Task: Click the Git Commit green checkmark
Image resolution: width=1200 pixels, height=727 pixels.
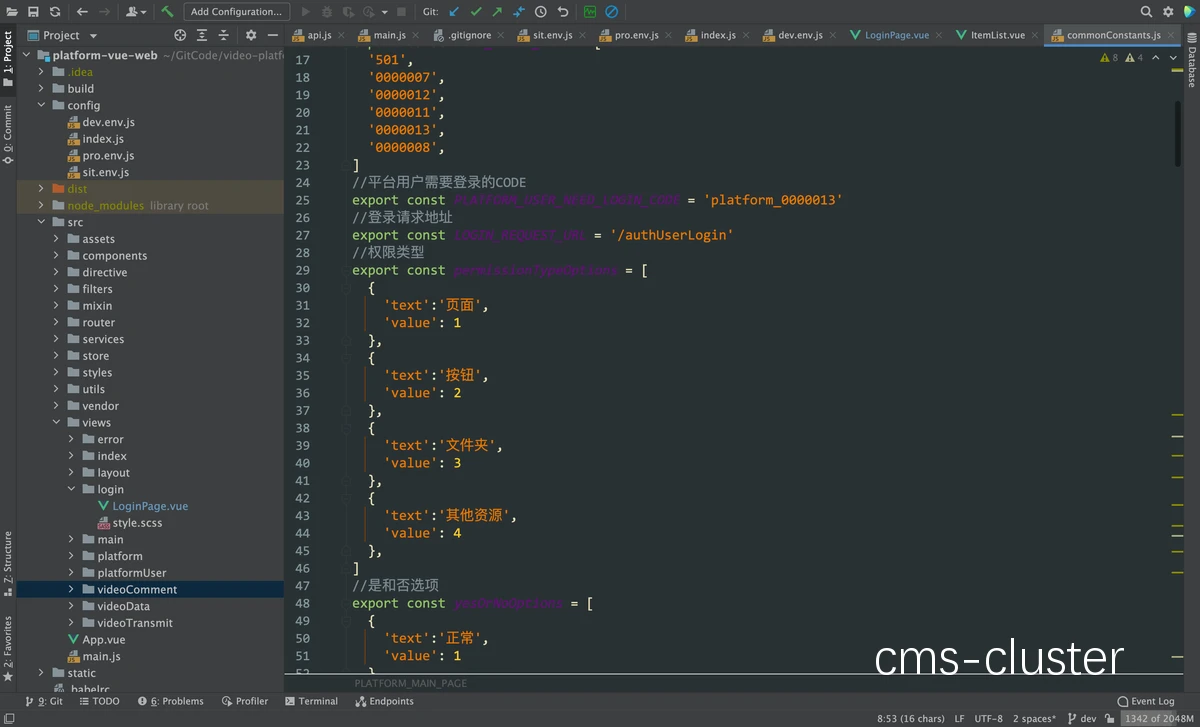Action: 476,12
